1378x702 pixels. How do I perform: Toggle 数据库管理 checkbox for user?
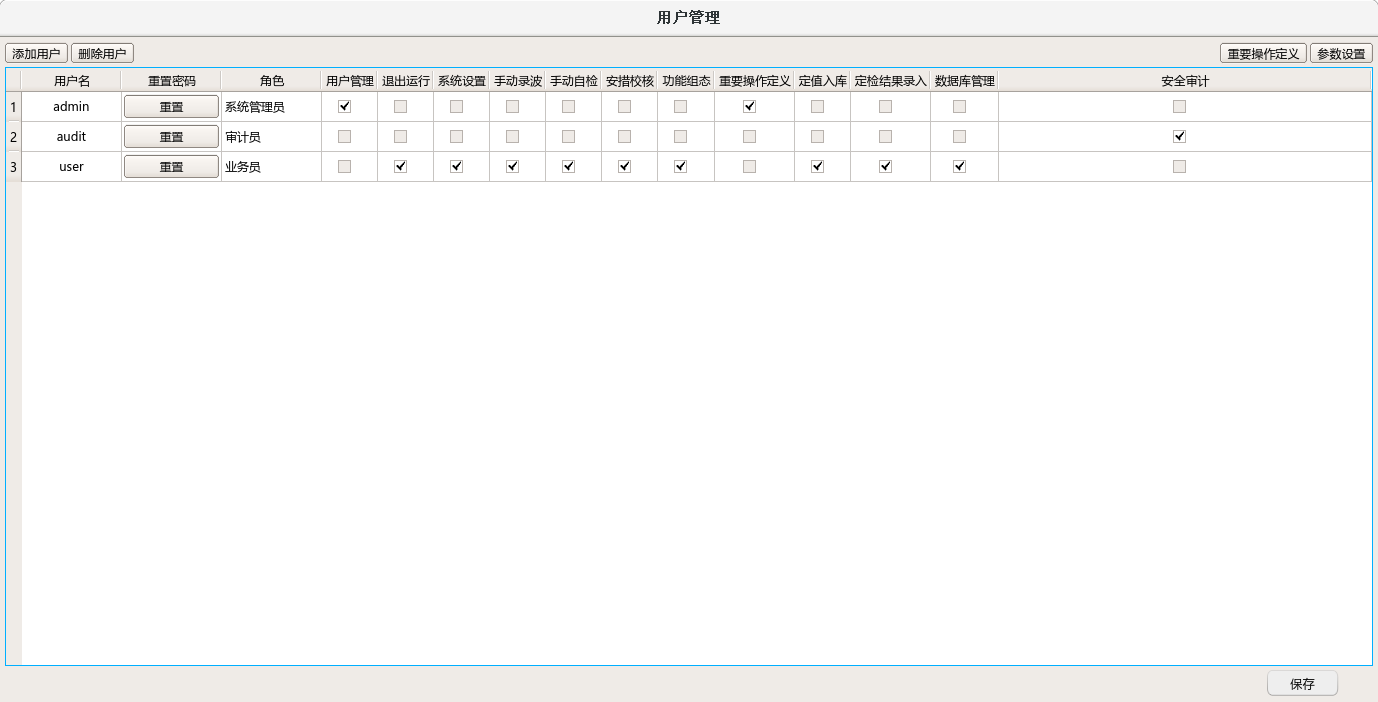(960, 167)
